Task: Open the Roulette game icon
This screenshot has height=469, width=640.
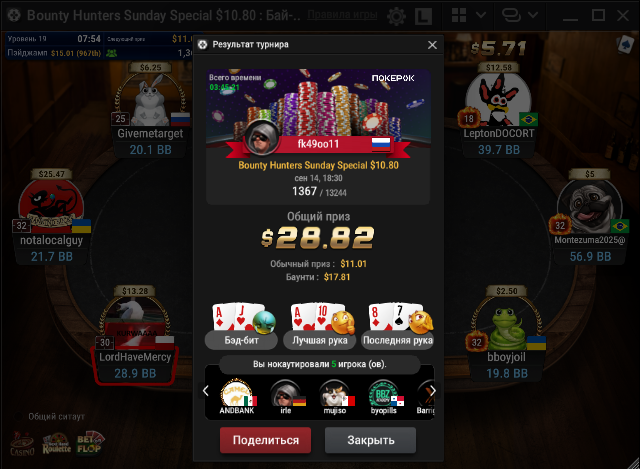Action: coord(57,444)
